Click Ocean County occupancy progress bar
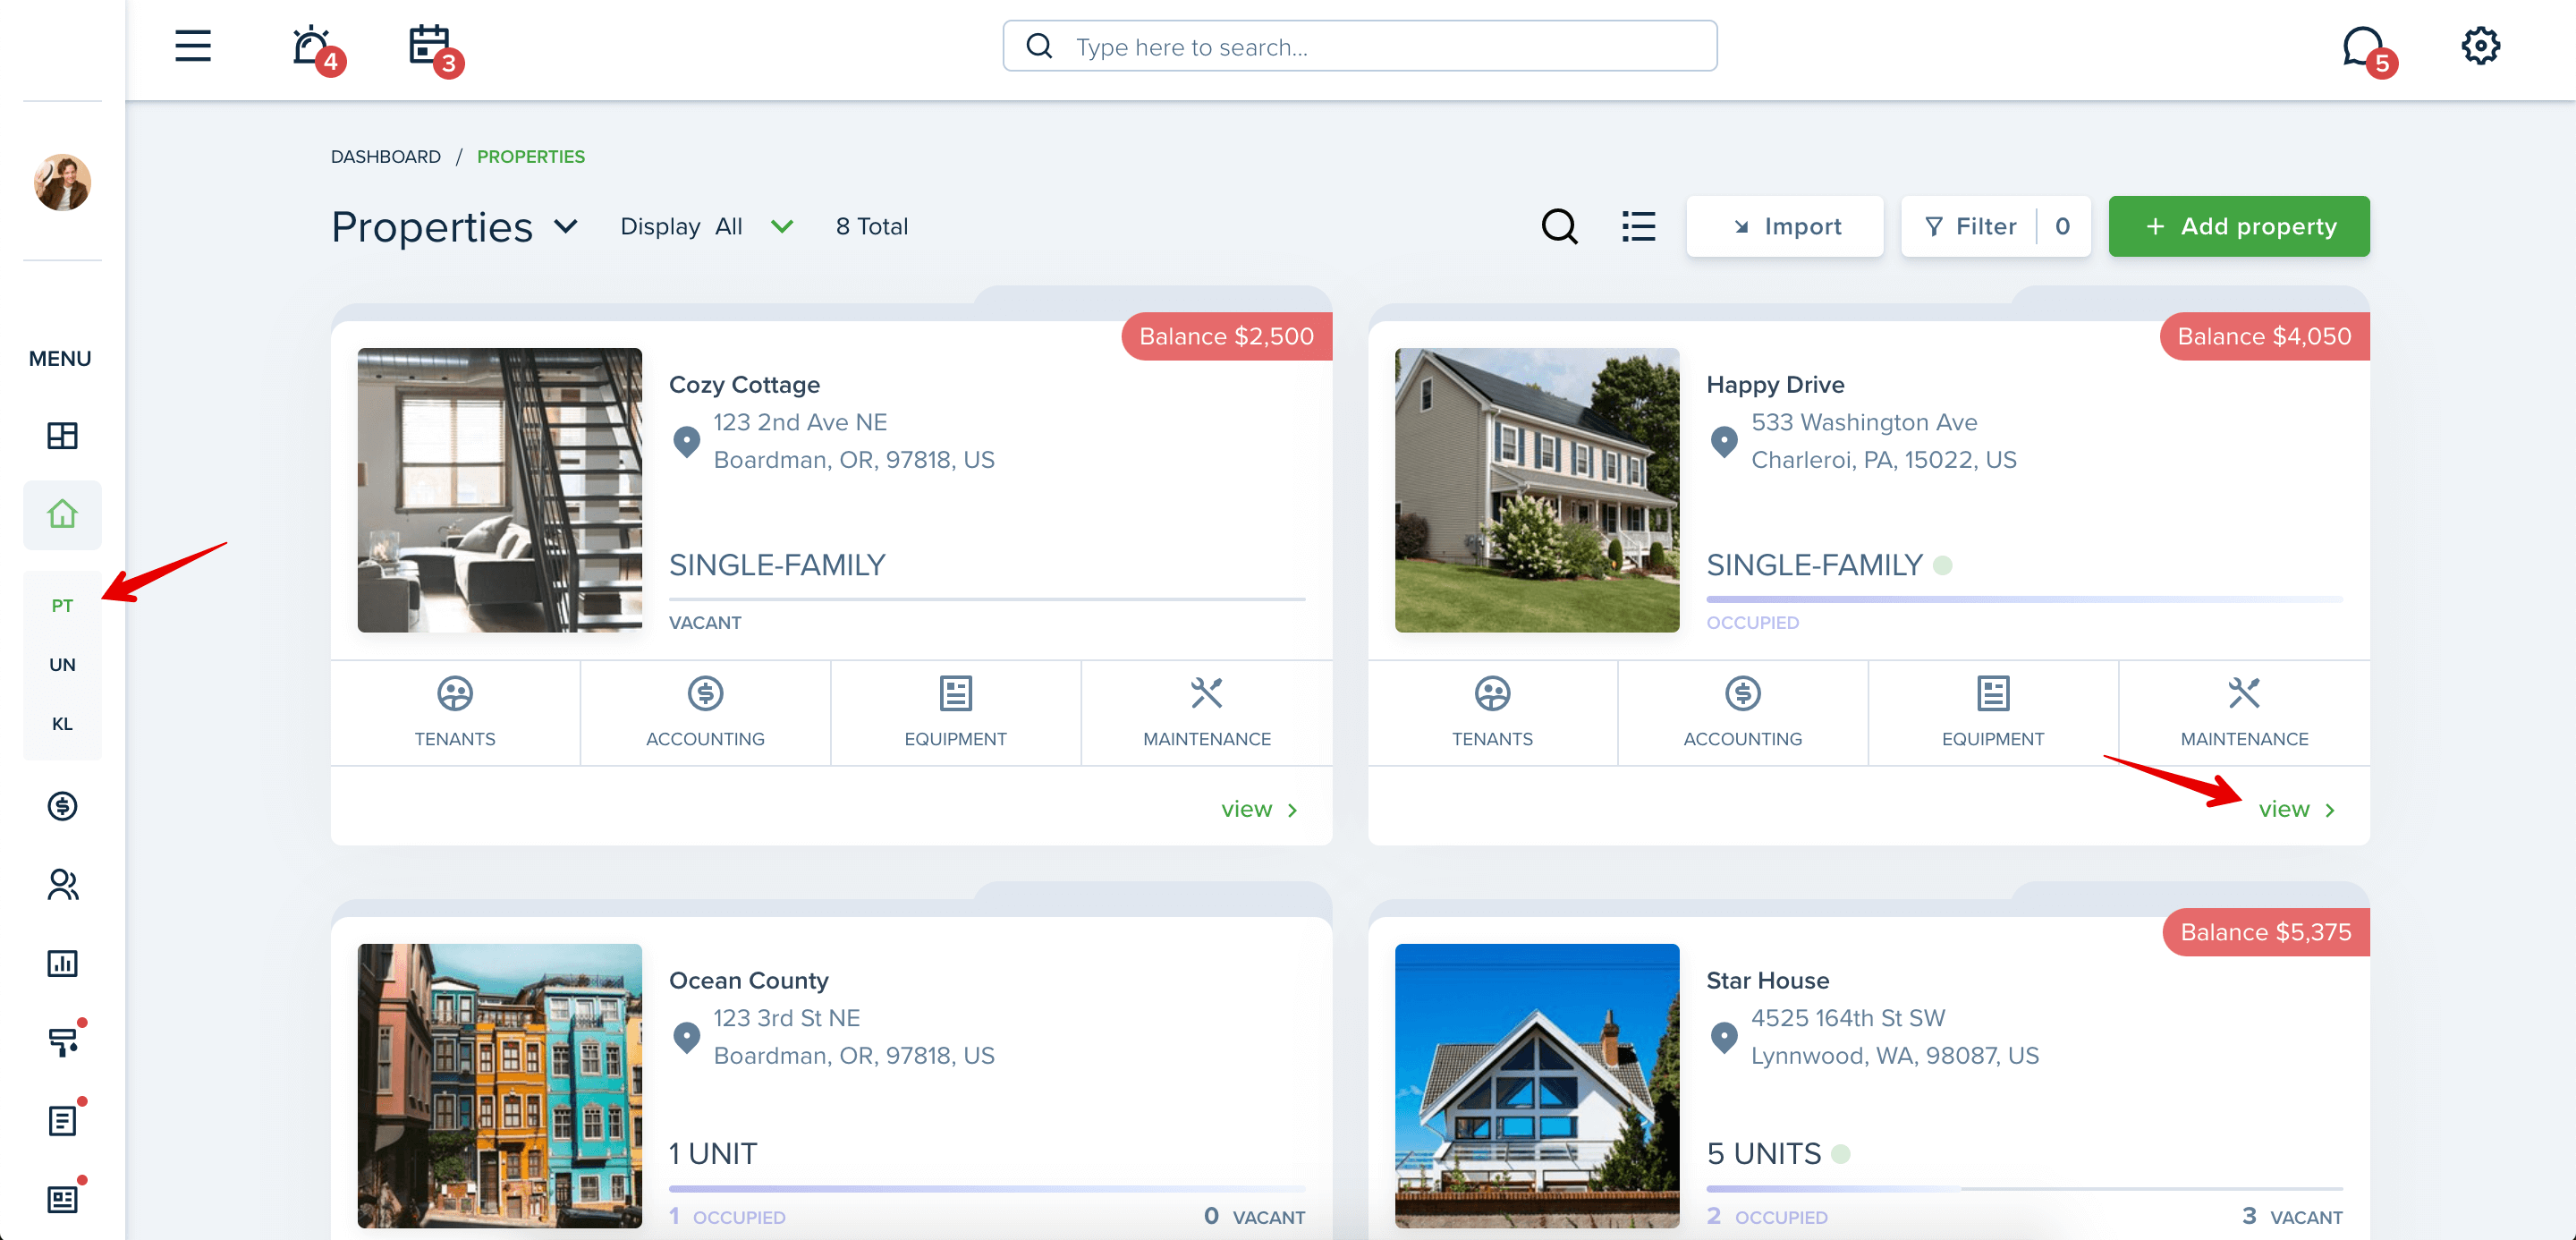This screenshot has width=2576, height=1240. (x=987, y=1189)
